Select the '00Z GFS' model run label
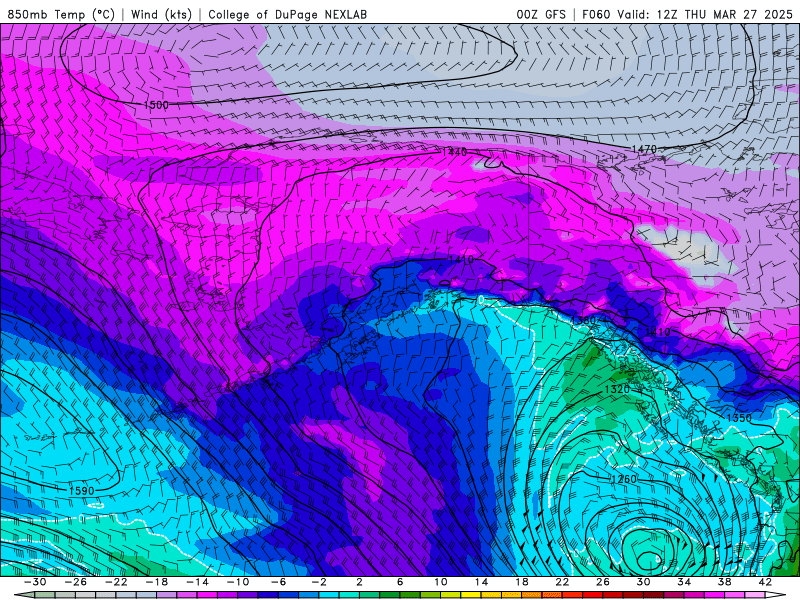 tap(541, 14)
